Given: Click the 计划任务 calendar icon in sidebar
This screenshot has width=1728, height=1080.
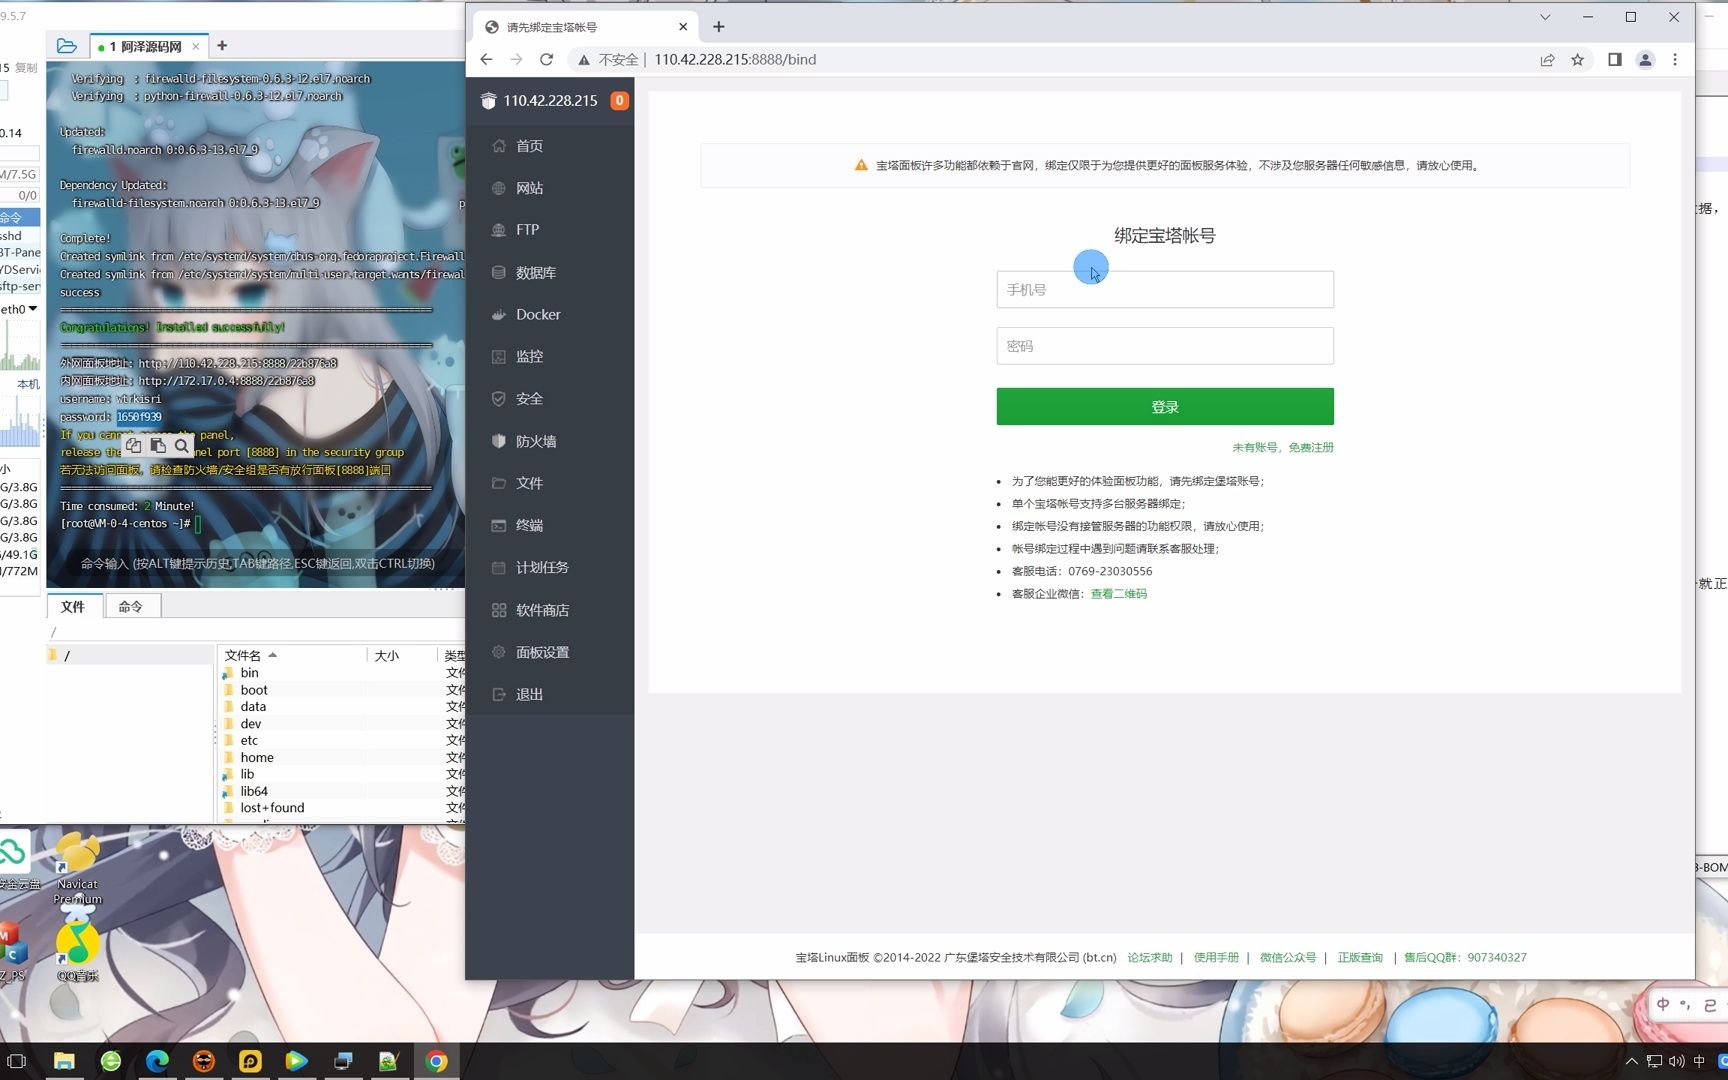Looking at the screenshot, I should tap(499, 567).
